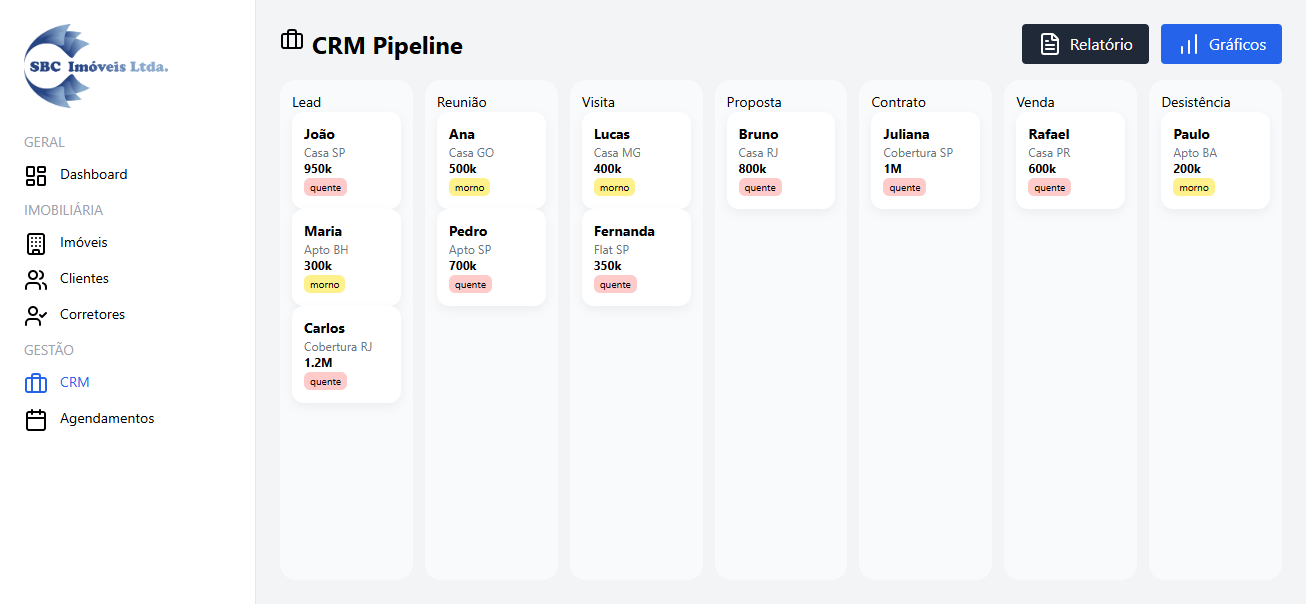
Task: Click the Proposta column header
Action: [x=754, y=102]
